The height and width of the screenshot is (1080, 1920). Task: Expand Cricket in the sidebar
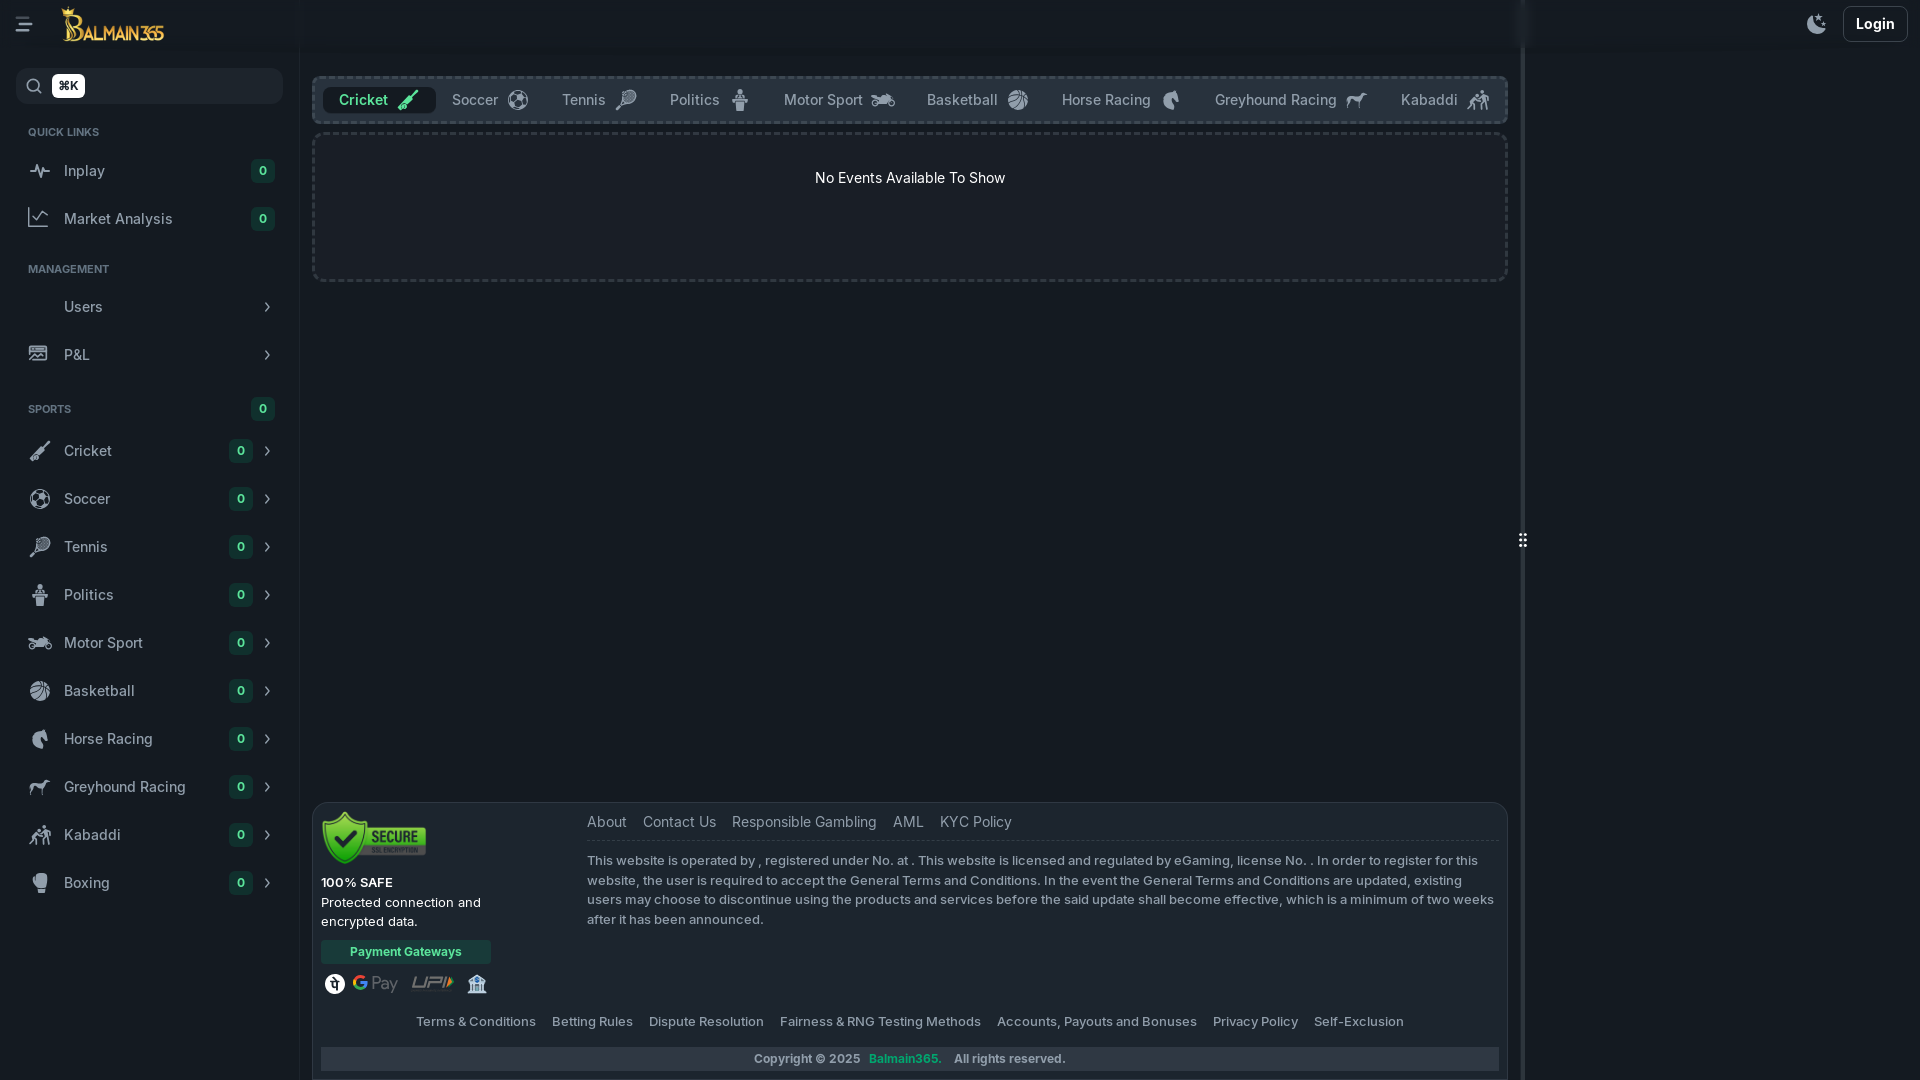coord(267,451)
